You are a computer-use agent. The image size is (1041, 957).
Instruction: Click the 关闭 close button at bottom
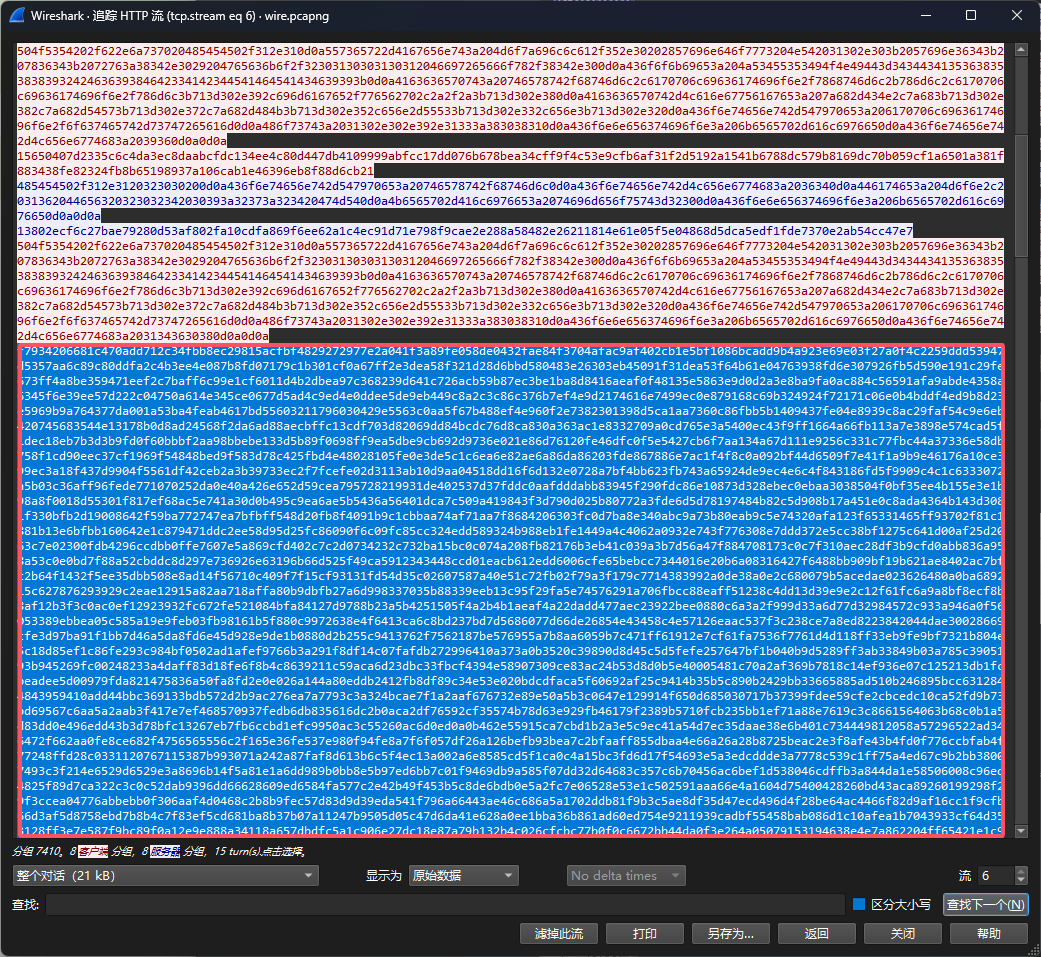(903, 933)
